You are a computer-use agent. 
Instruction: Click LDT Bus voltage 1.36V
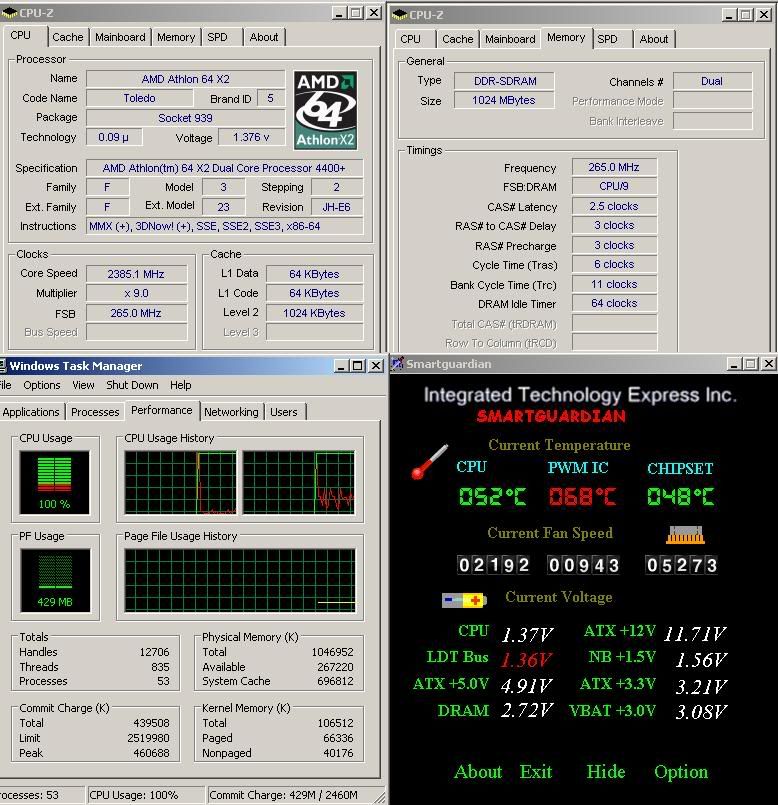click(x=526, y=660)
